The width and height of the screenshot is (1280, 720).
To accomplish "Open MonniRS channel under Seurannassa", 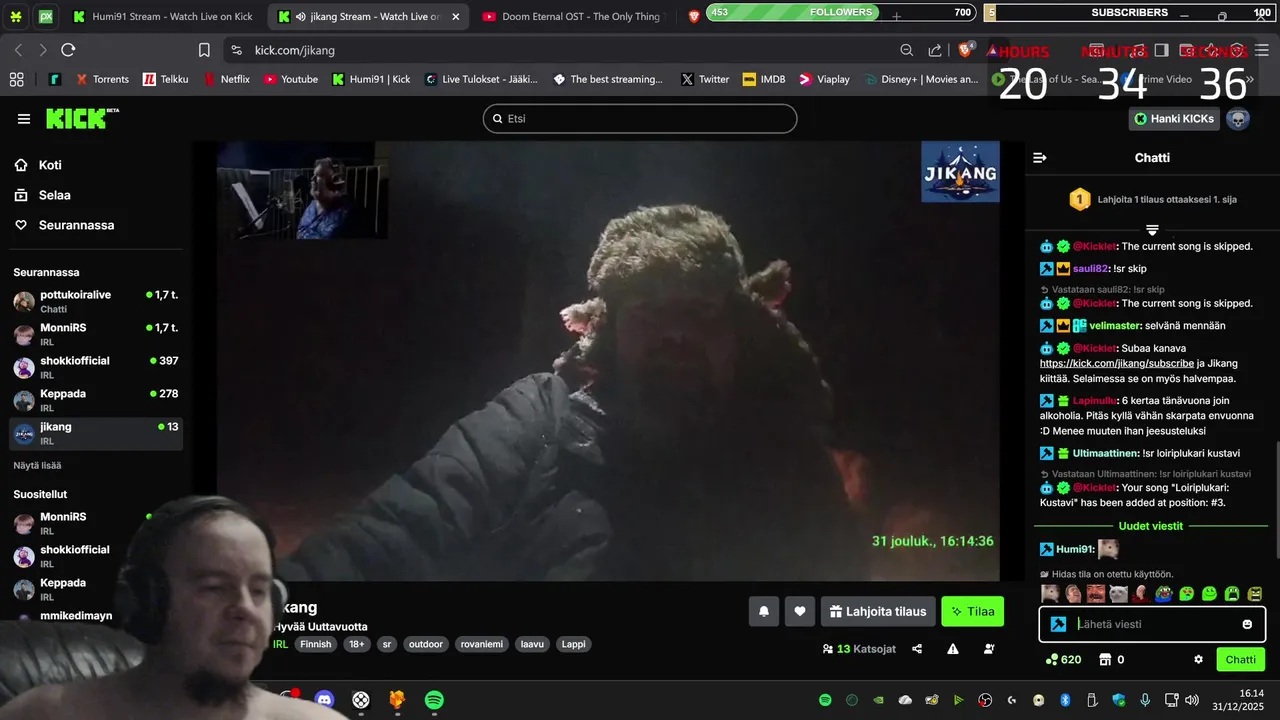I will [x=96, y=334].
